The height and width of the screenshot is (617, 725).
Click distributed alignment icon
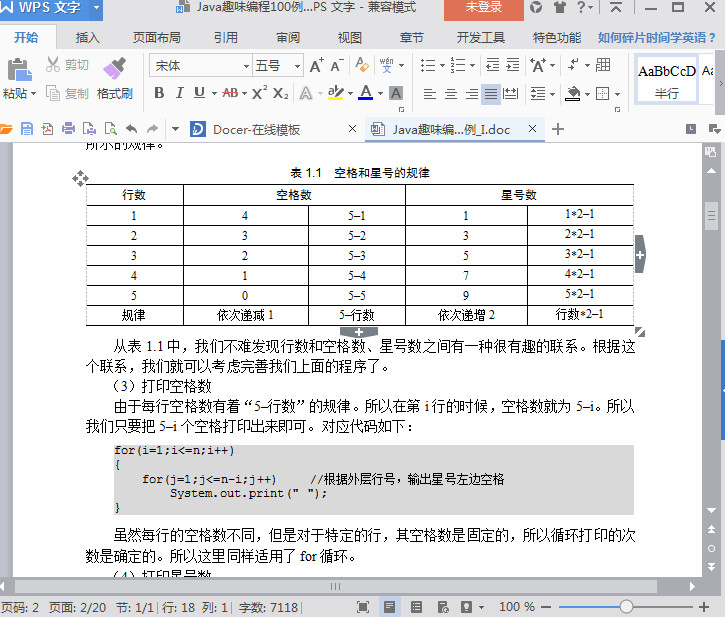click(x=510, y=94)
